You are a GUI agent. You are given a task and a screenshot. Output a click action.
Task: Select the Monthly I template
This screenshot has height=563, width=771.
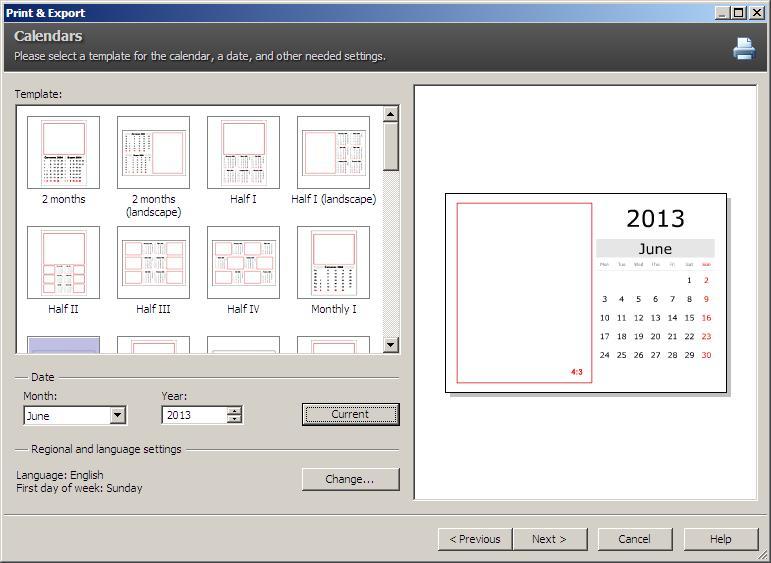point(333,262)
